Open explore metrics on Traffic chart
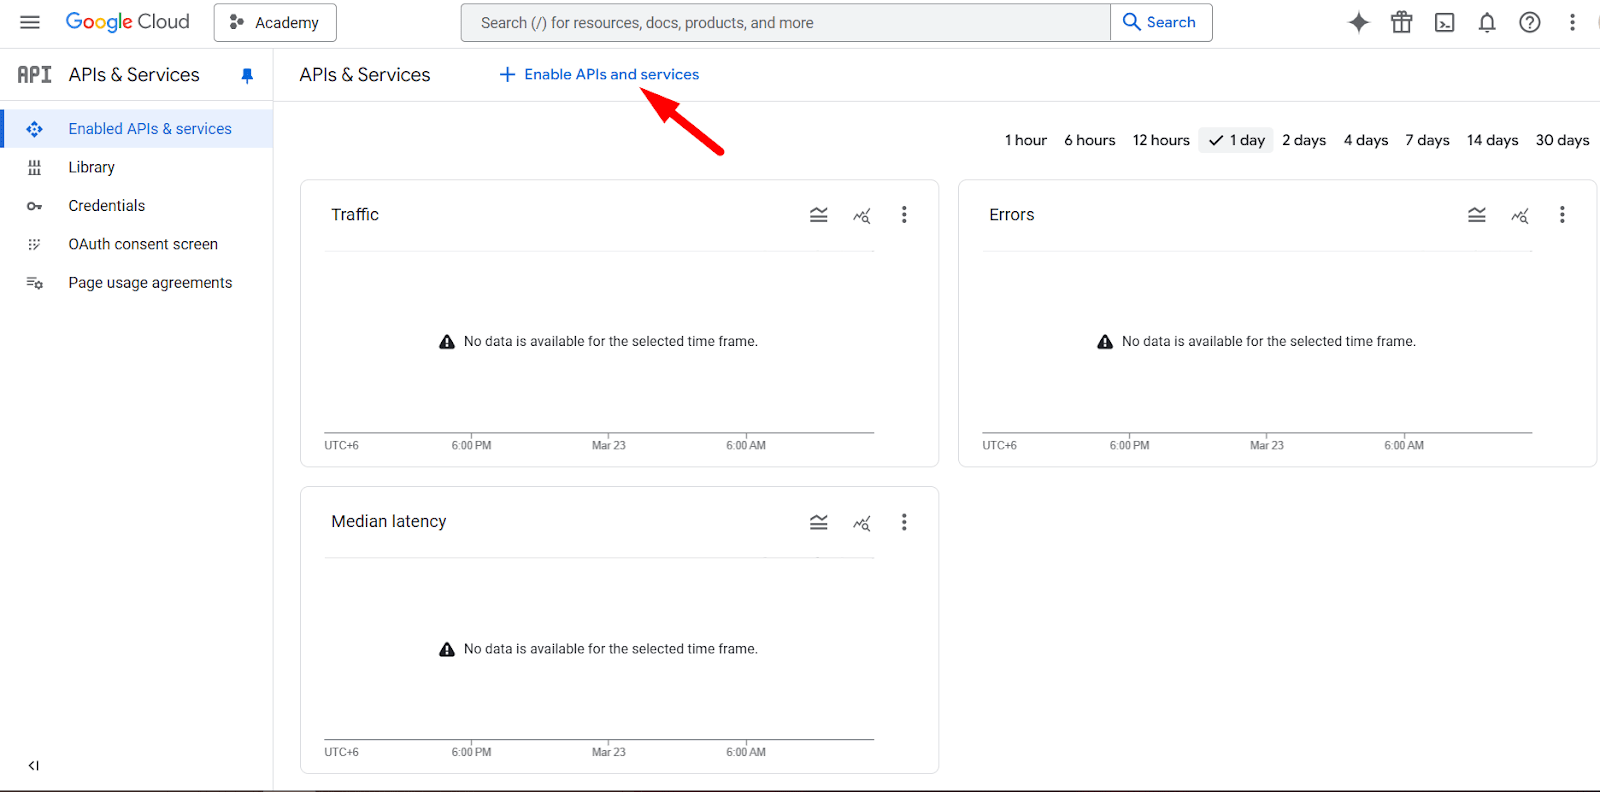The height and width of the screenshot is (792, 1600). 862,215
